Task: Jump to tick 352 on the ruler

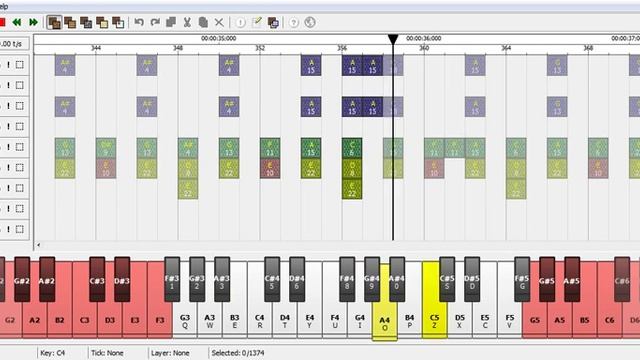Action: [260, 48]
